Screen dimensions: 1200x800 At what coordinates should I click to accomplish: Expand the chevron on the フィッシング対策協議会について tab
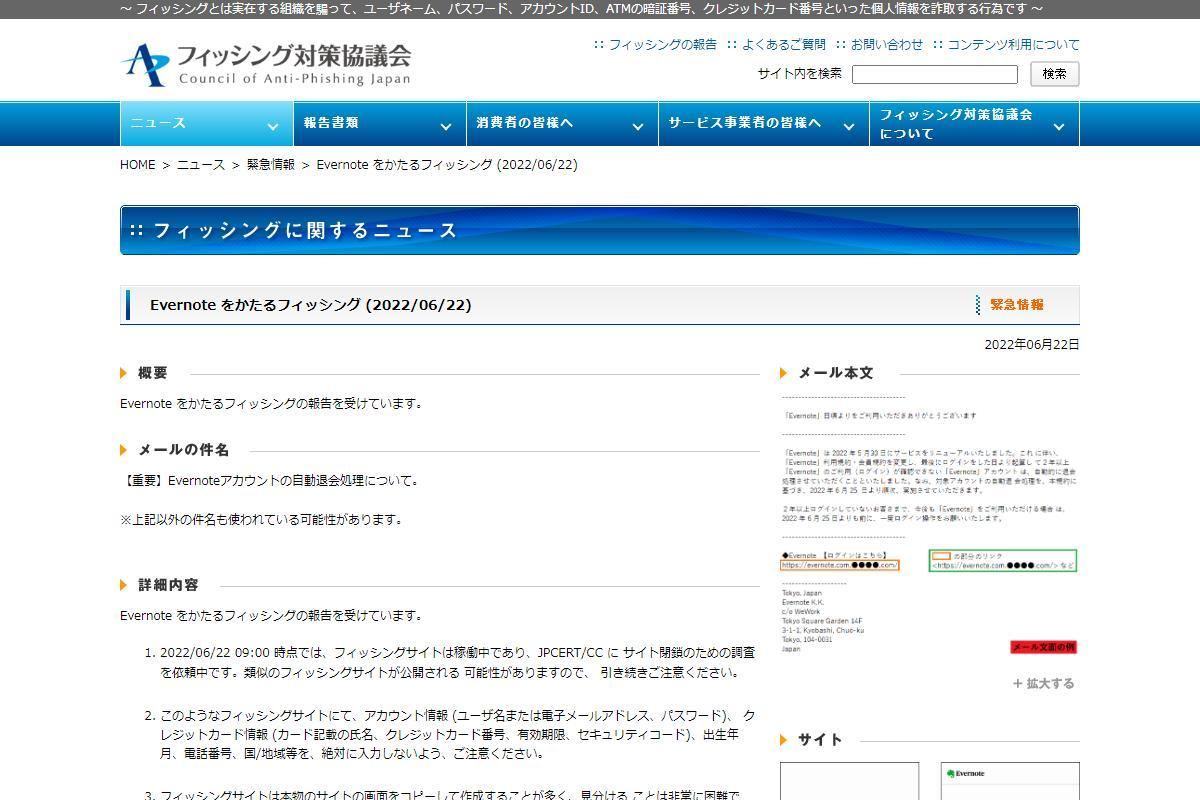click(x=1059, y=126)
